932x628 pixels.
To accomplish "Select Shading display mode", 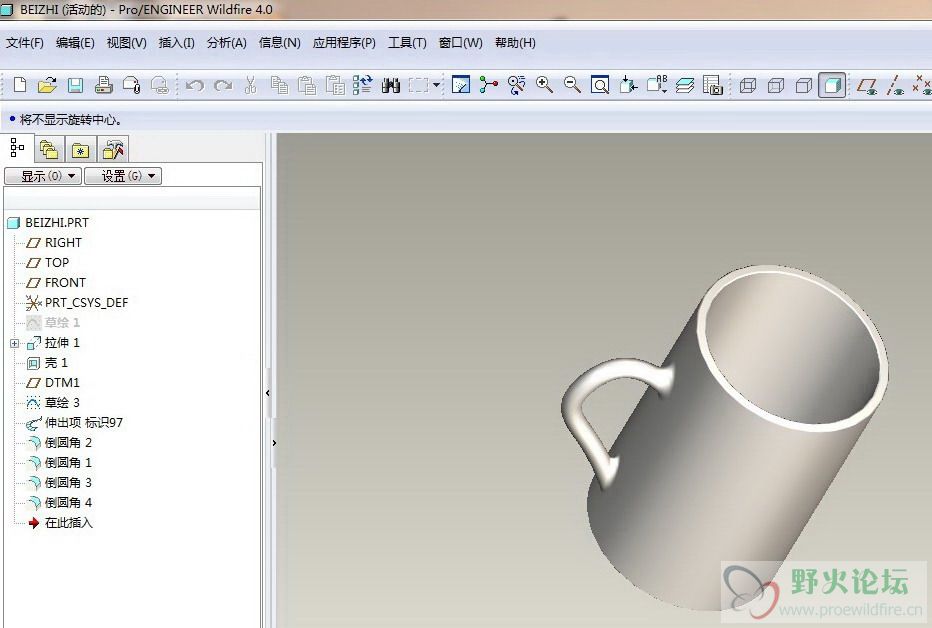I will tap(832, 85).
